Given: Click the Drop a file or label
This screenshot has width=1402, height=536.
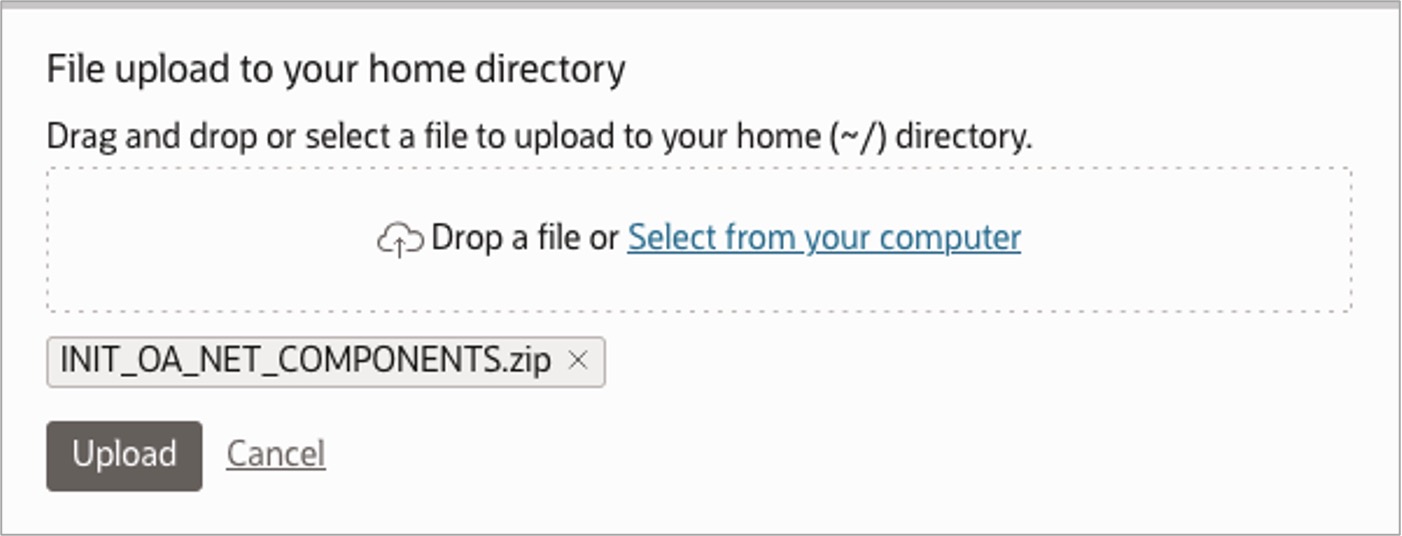Looking at the screenshot, I should tap(525, 238).
